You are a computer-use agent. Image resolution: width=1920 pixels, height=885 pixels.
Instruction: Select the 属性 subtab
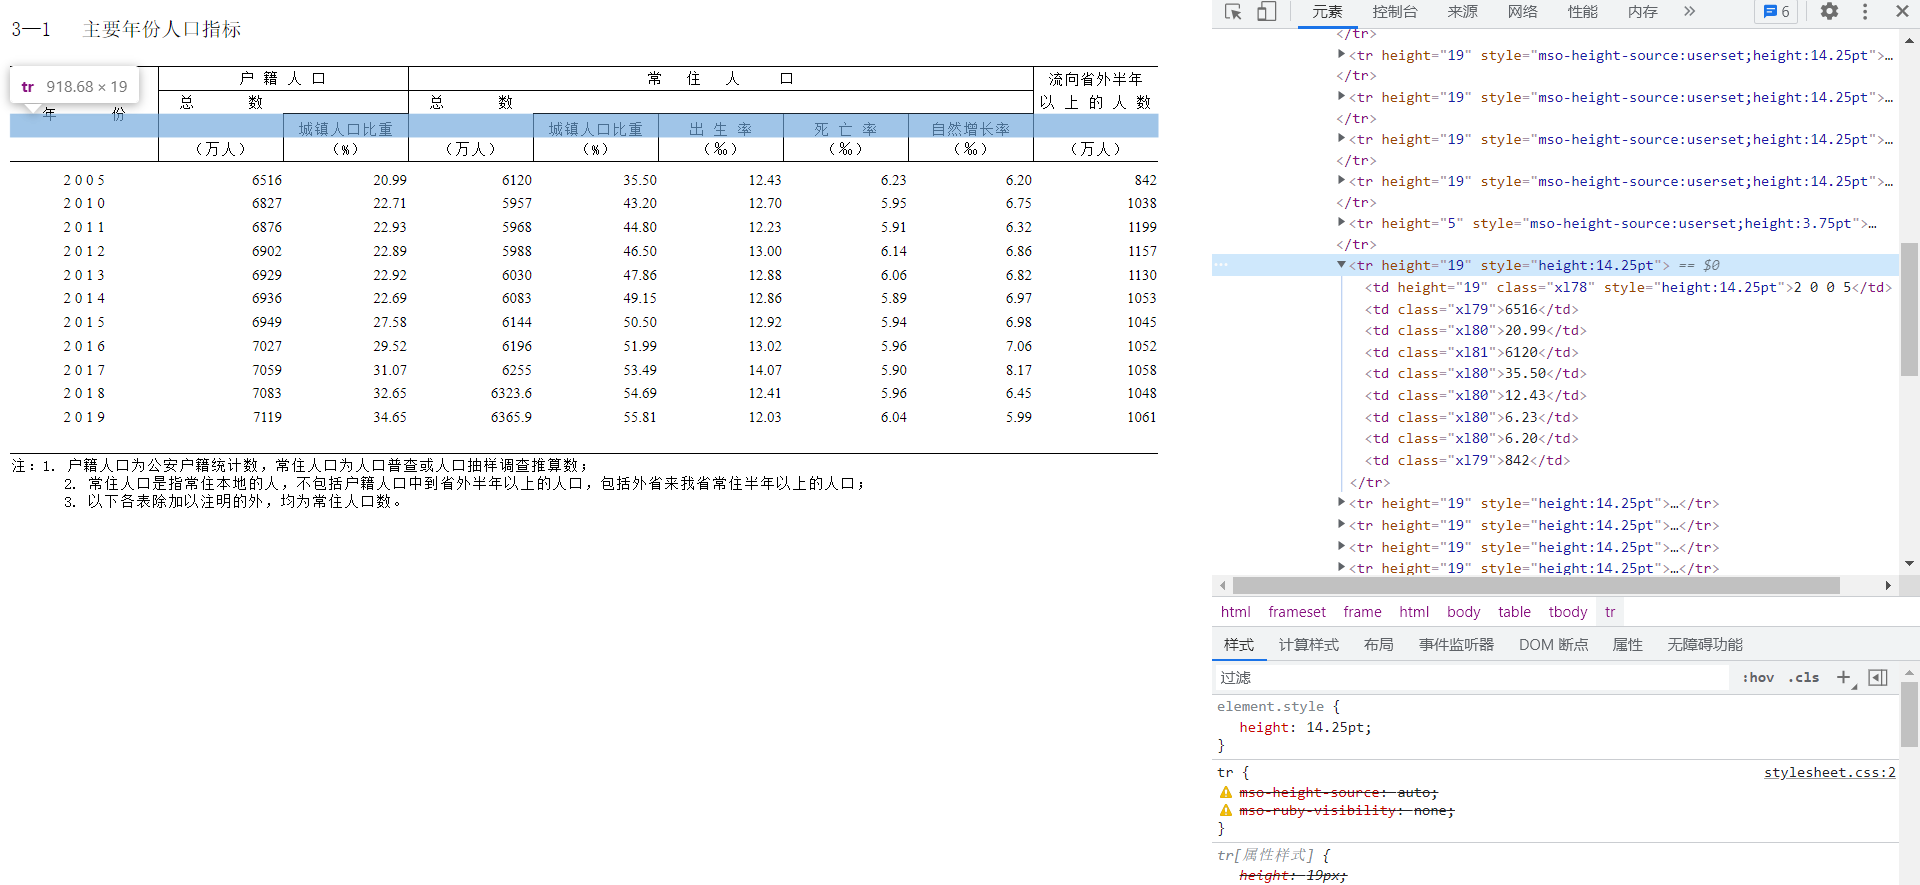[1627, 645]
